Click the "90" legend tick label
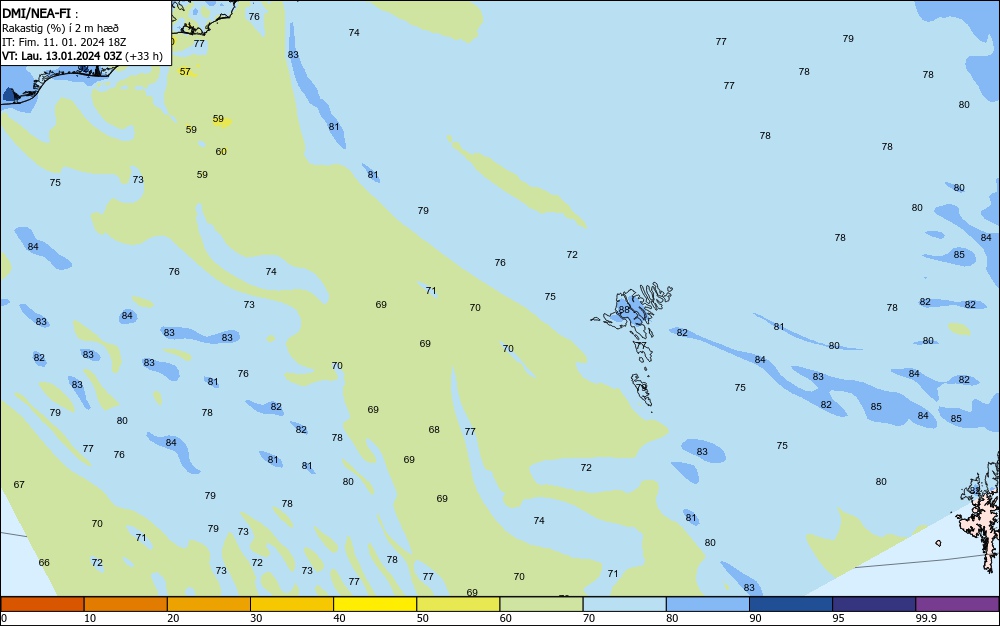Screen dimensions: 1000x626 [x=755, y=618]
